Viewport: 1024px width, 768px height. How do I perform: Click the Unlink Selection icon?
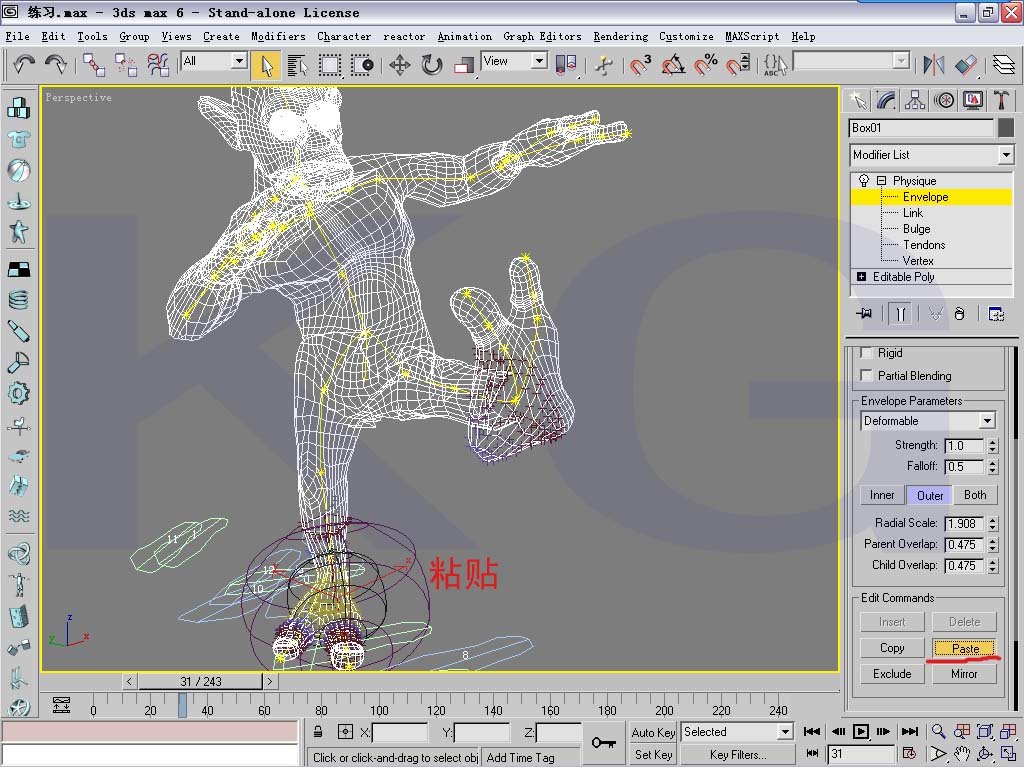pos(125,65)
